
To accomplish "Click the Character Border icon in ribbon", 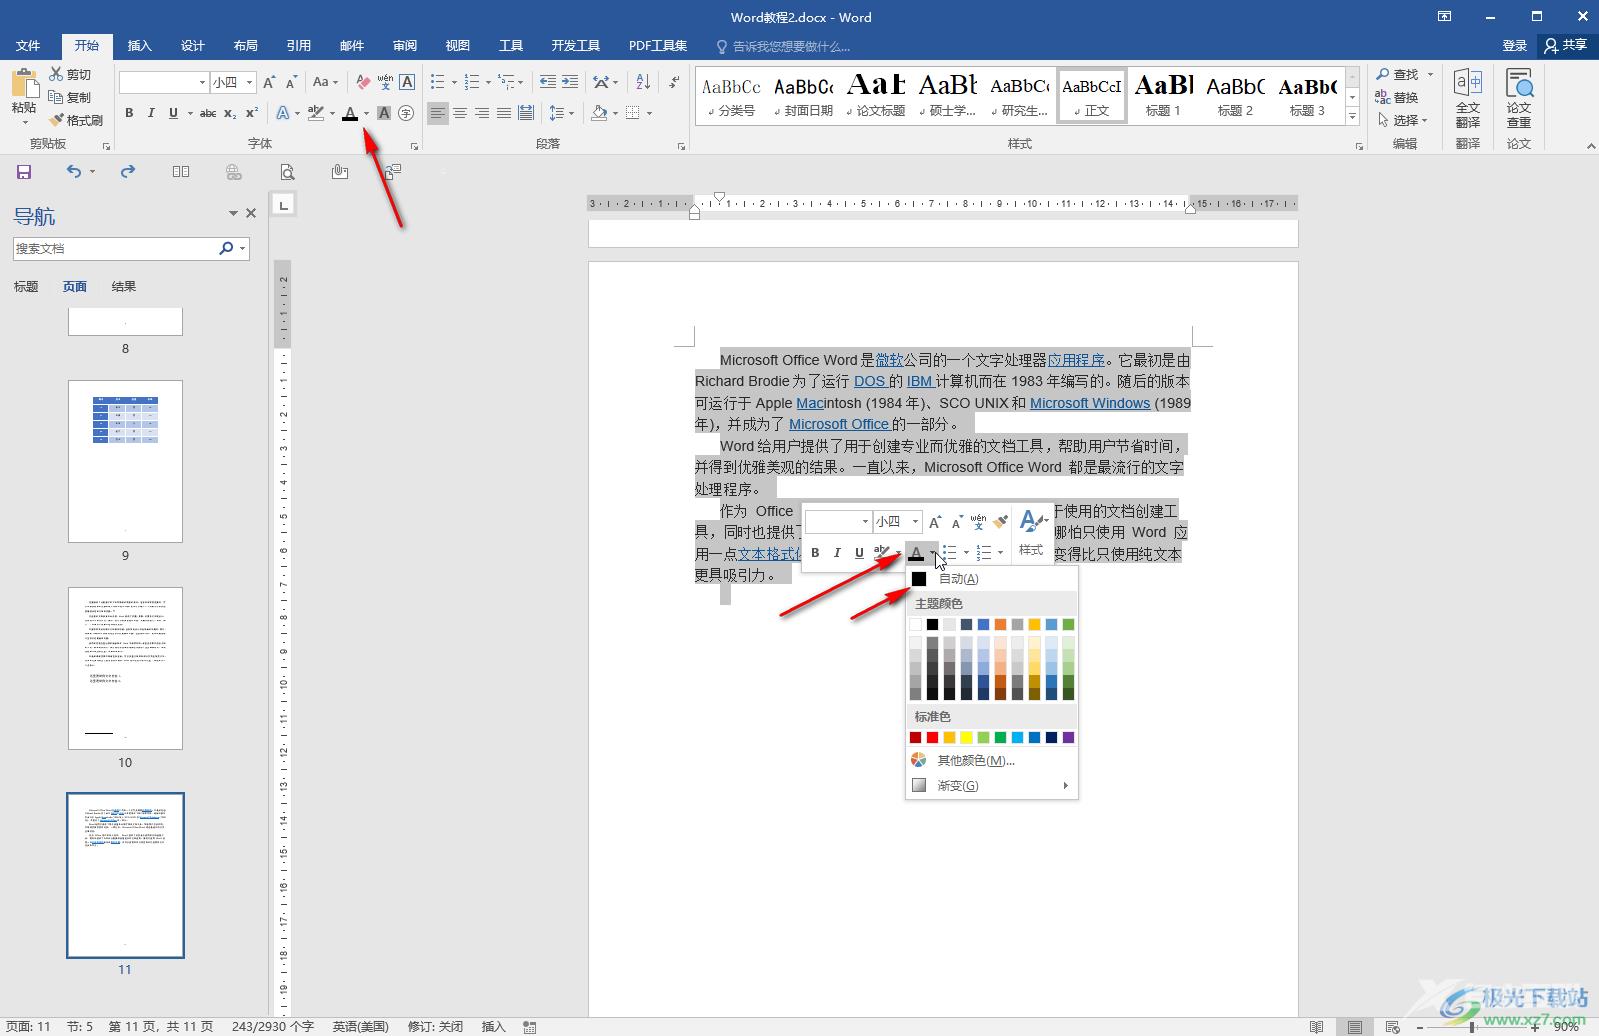I will point(407,82).
